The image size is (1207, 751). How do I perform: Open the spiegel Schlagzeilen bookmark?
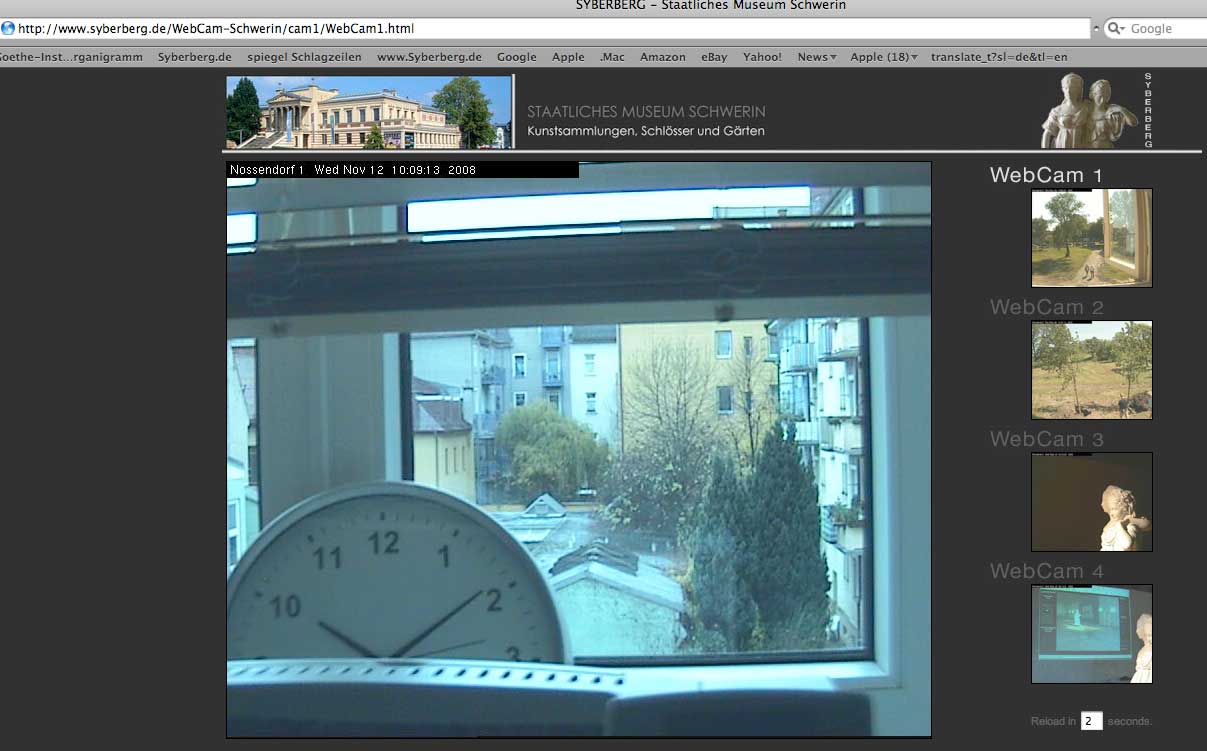pos(304,57)
